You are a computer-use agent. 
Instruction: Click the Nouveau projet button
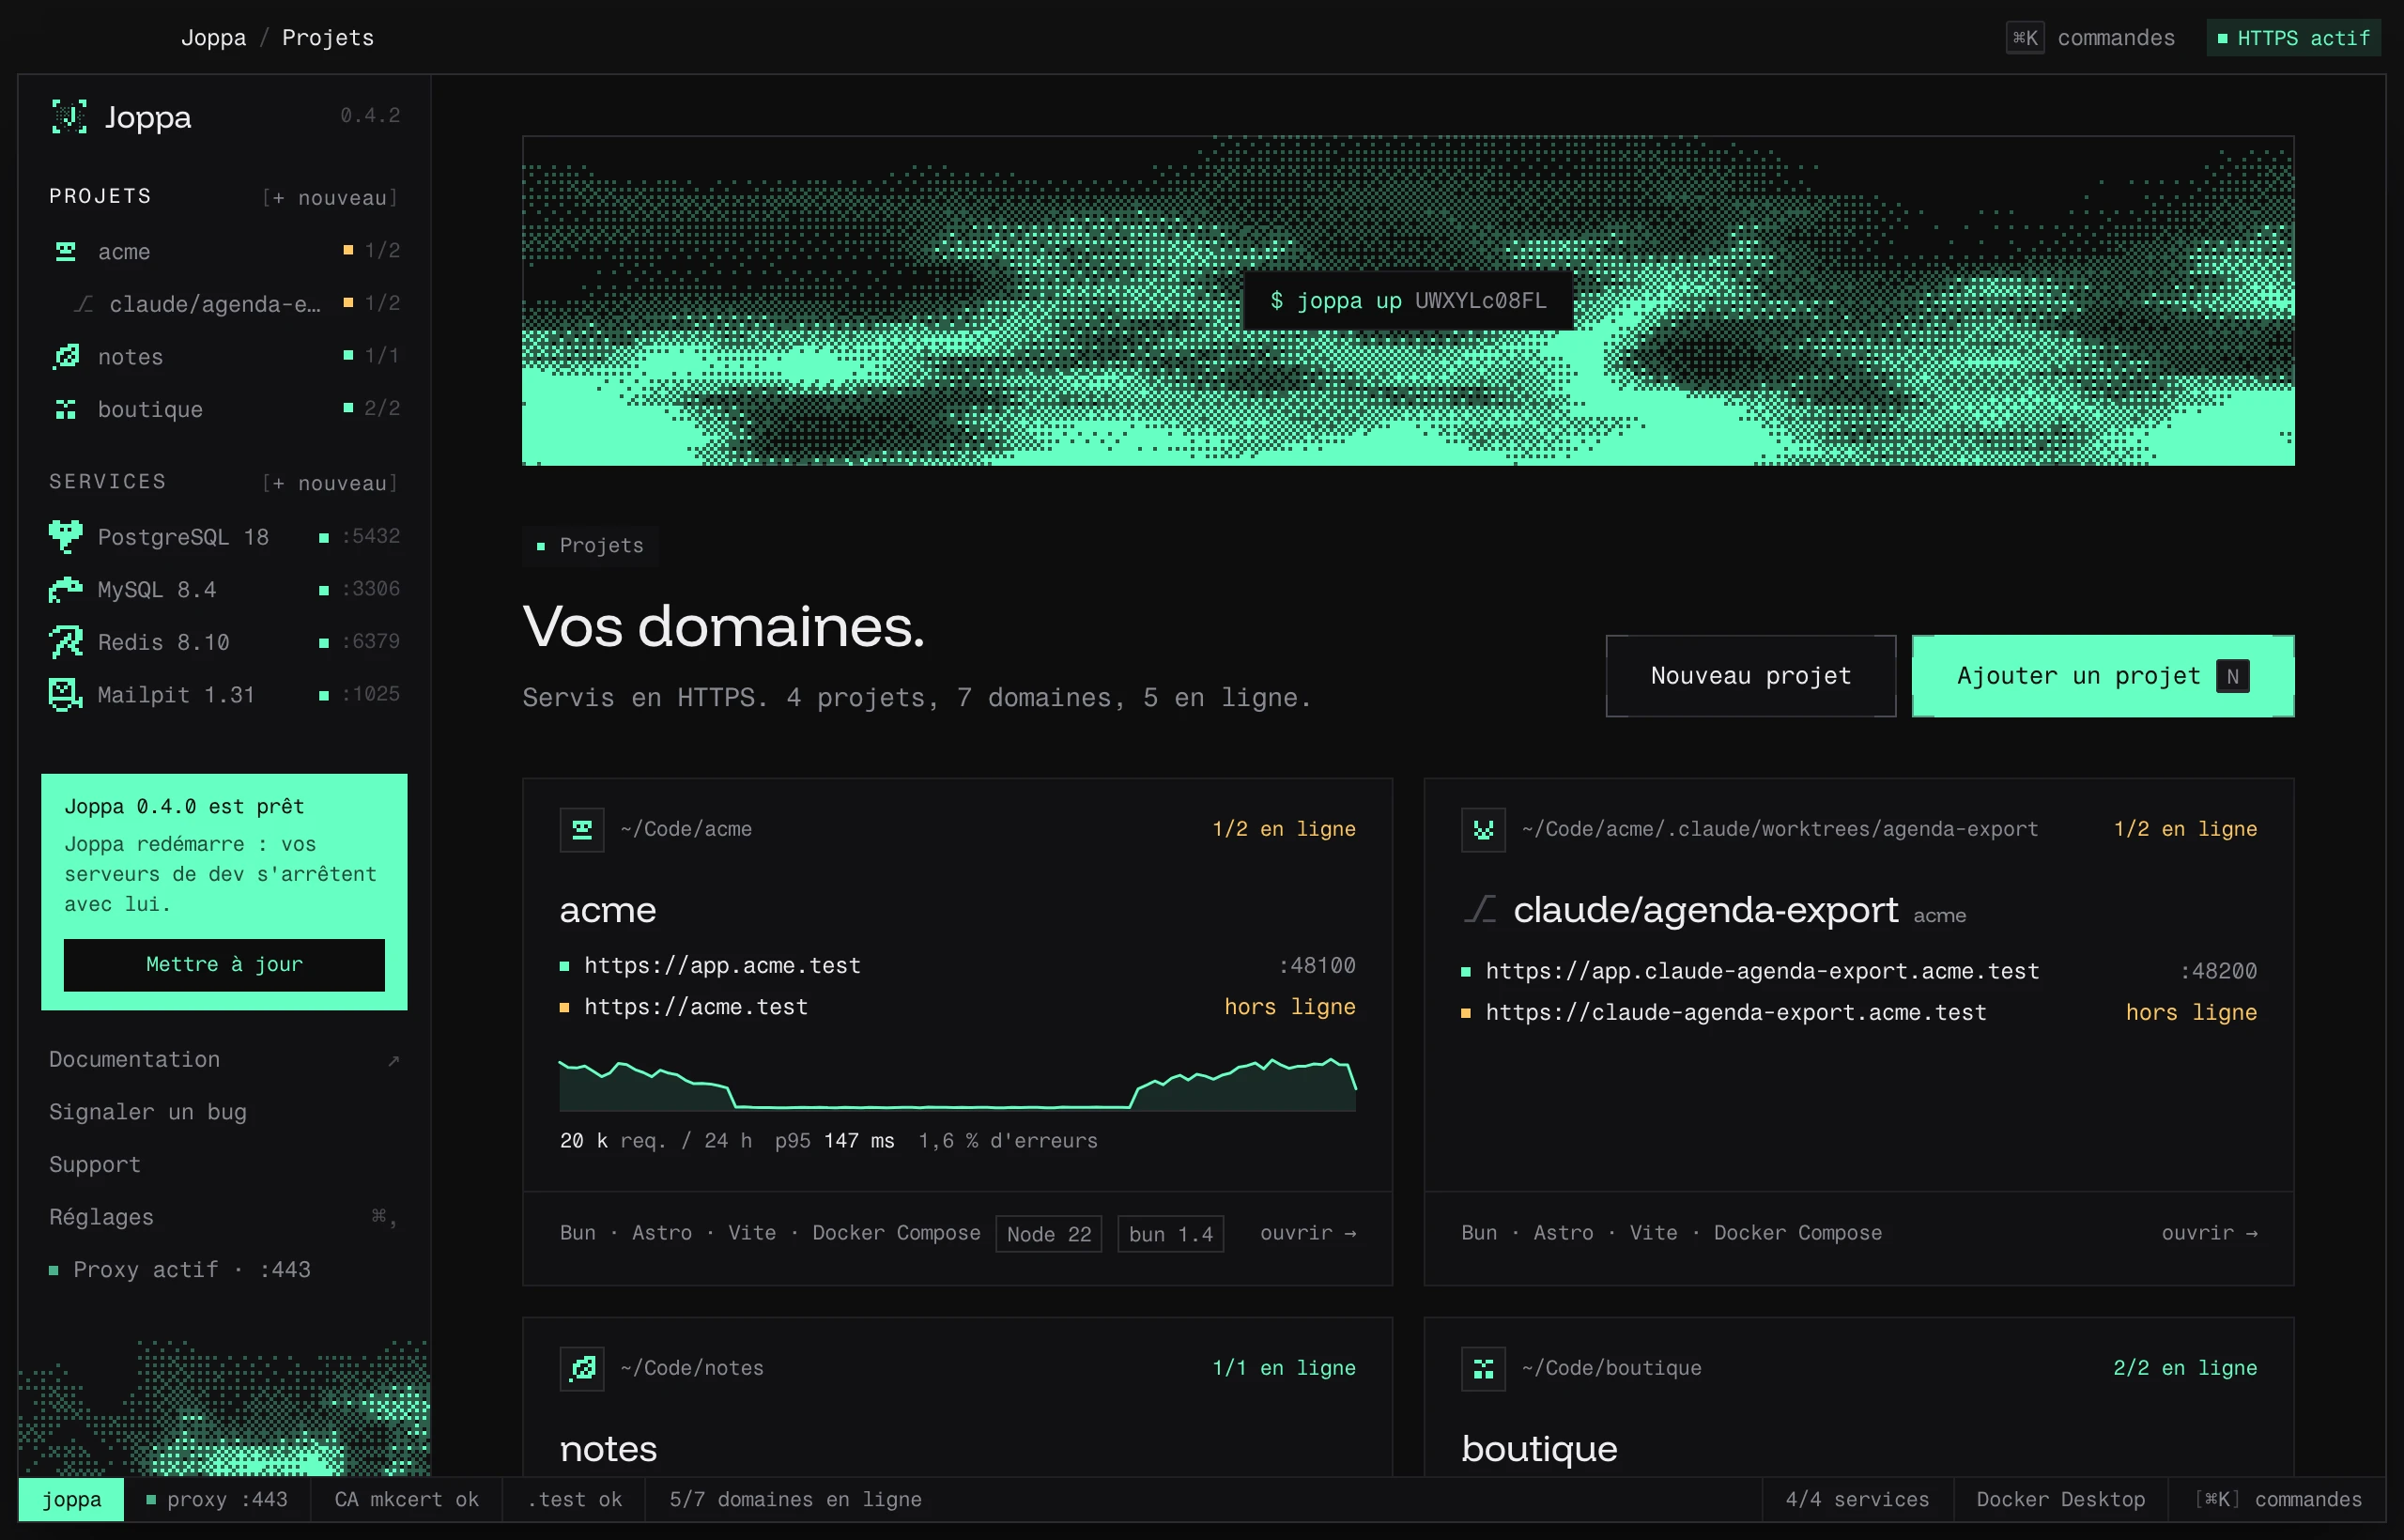(1751, 676)
